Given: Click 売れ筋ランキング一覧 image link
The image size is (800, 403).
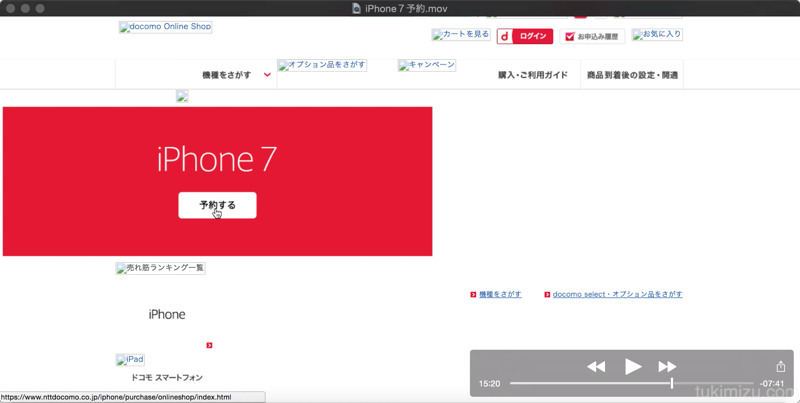Looking at the screenshot, I should click(160, 268).
